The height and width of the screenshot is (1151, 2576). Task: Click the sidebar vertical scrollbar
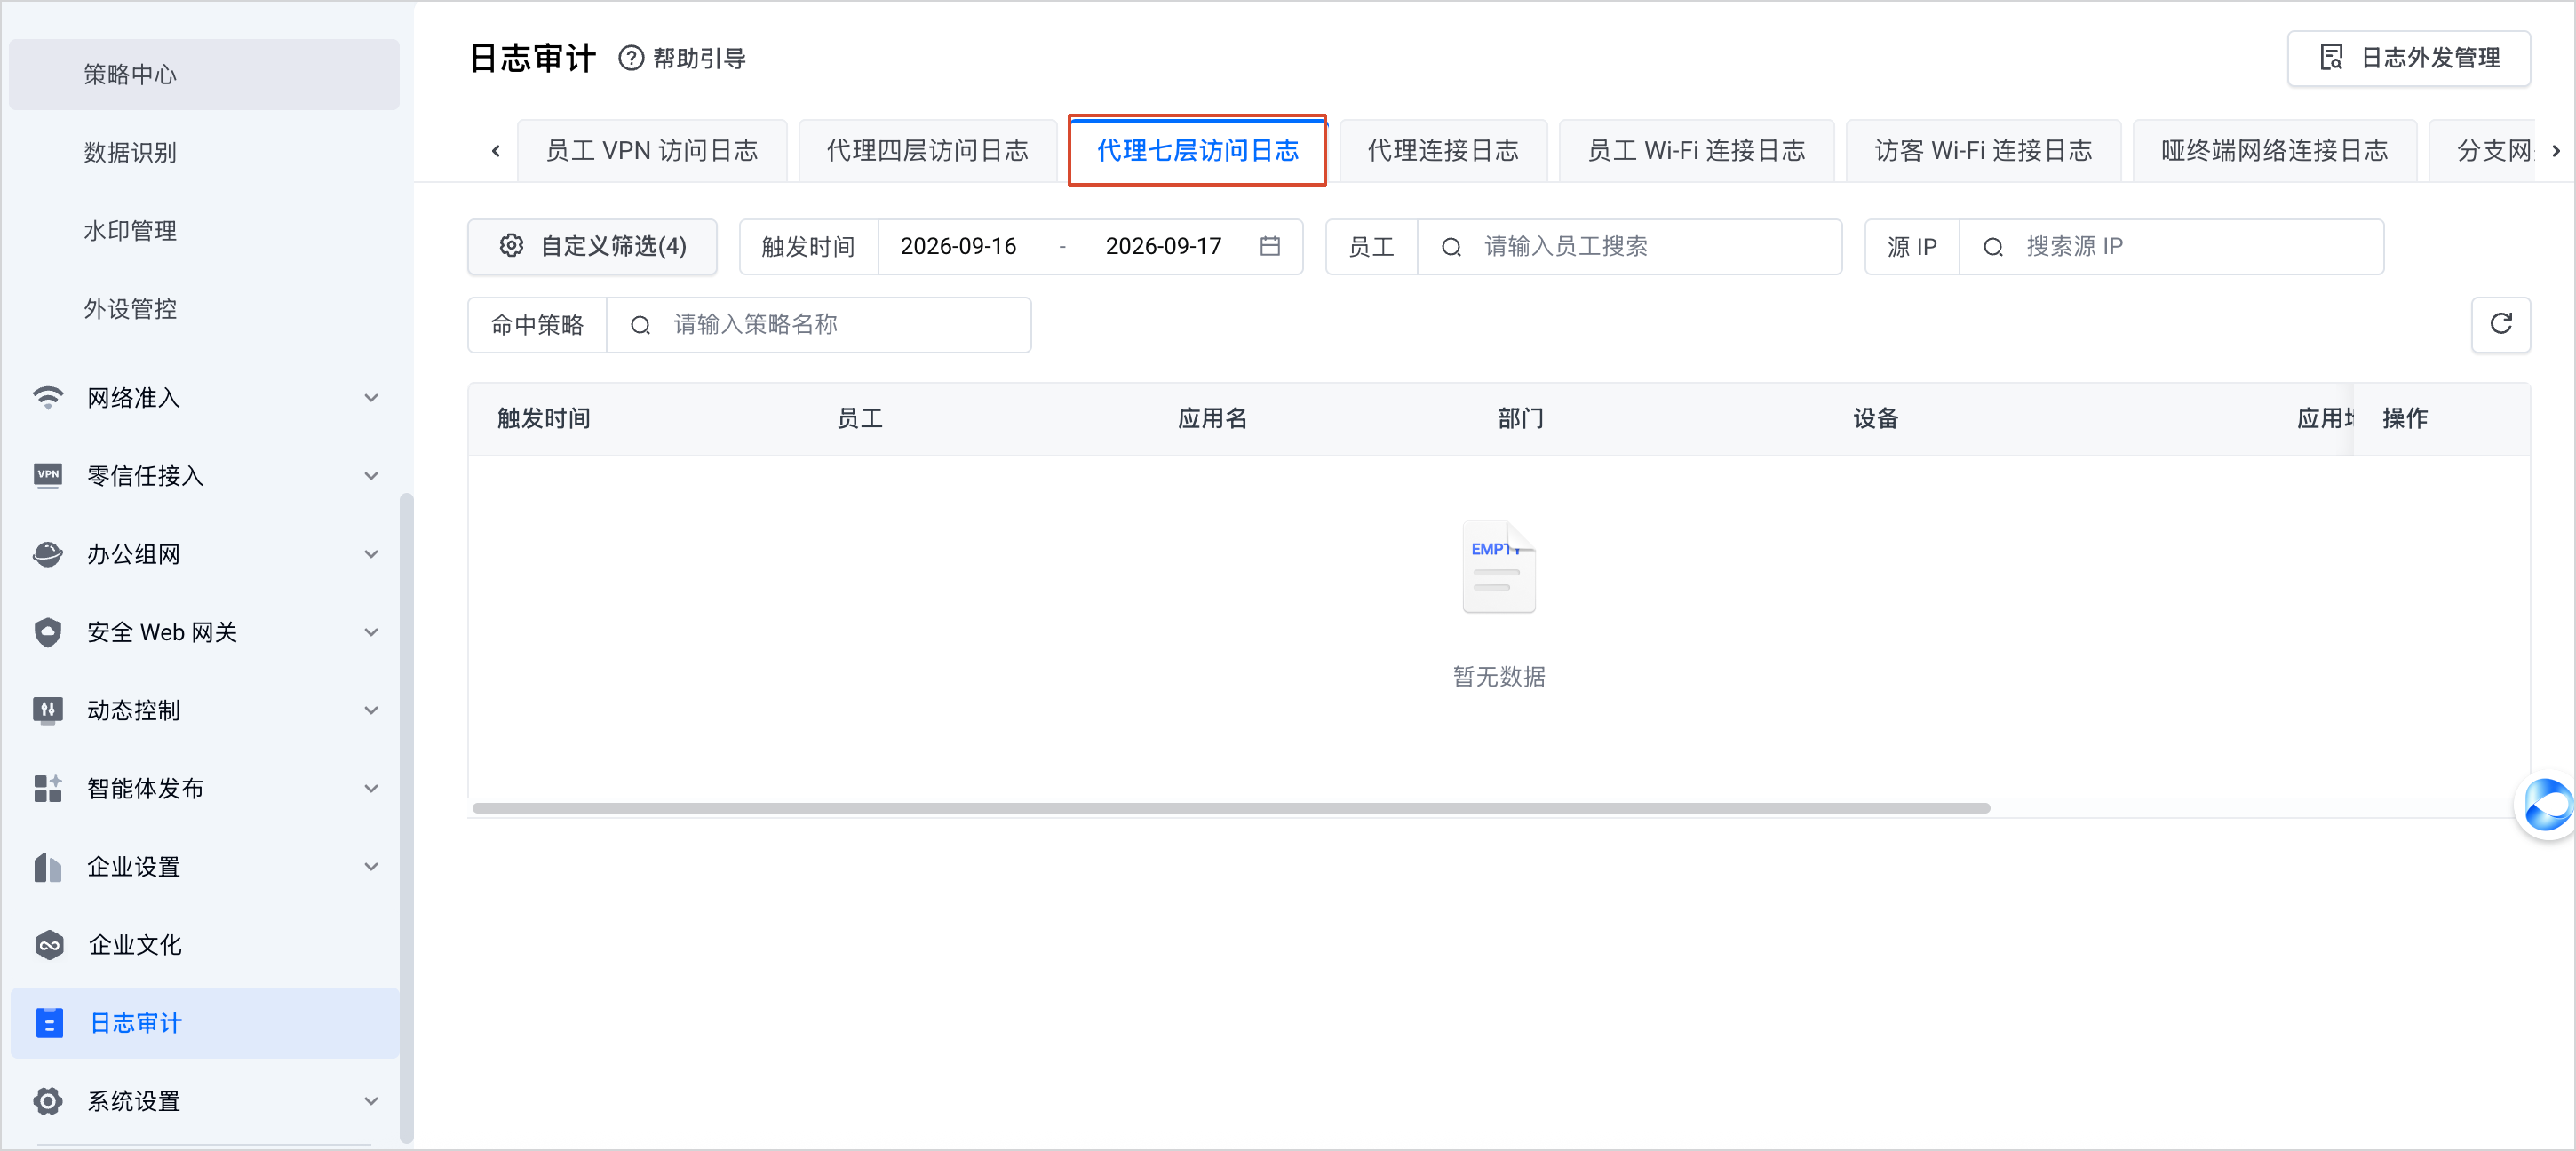pyautogui.click(x=406, y=817)
